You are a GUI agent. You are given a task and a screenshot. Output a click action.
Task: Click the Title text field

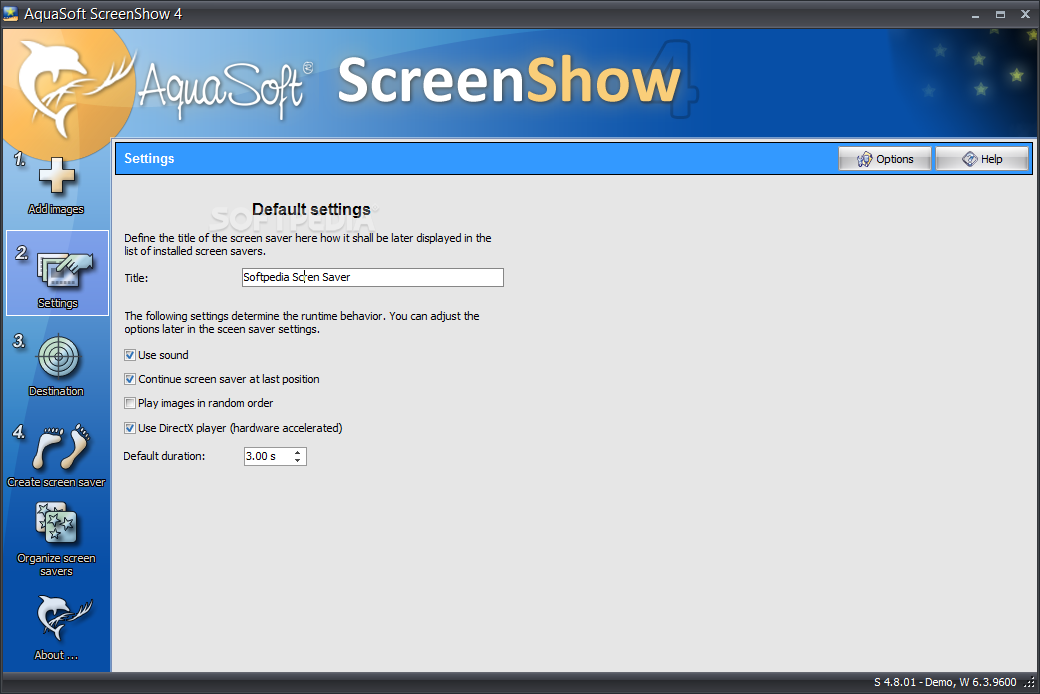pyautogui.click(x=373, y=277)
